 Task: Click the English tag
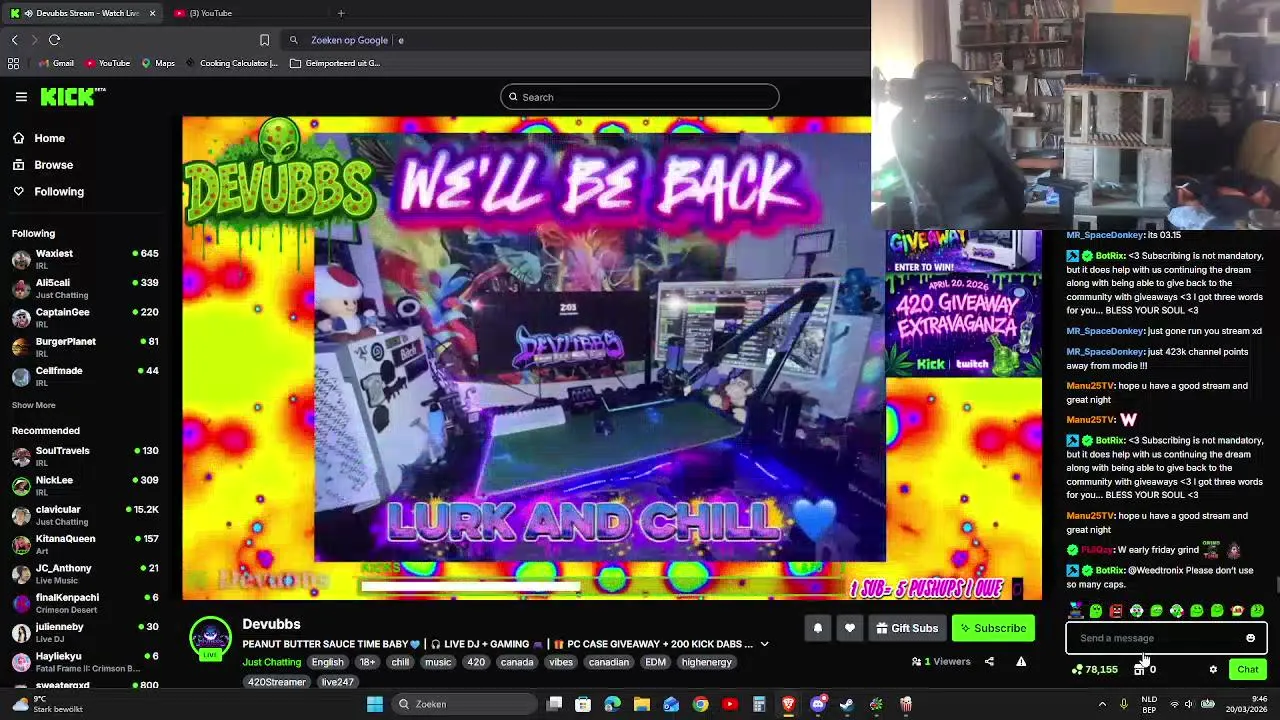[x=327, y=662]
